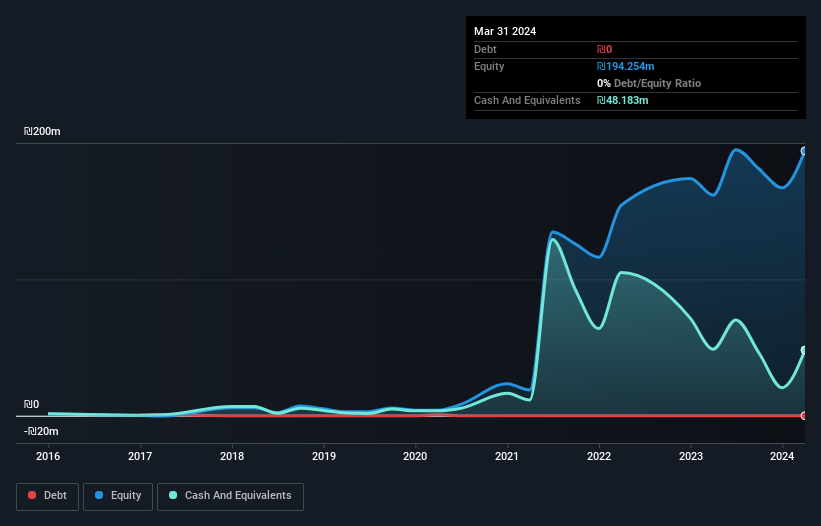The image size is (821, 526).
Task: Click the ₪0 y-axis label
Action: coord(31,404)
